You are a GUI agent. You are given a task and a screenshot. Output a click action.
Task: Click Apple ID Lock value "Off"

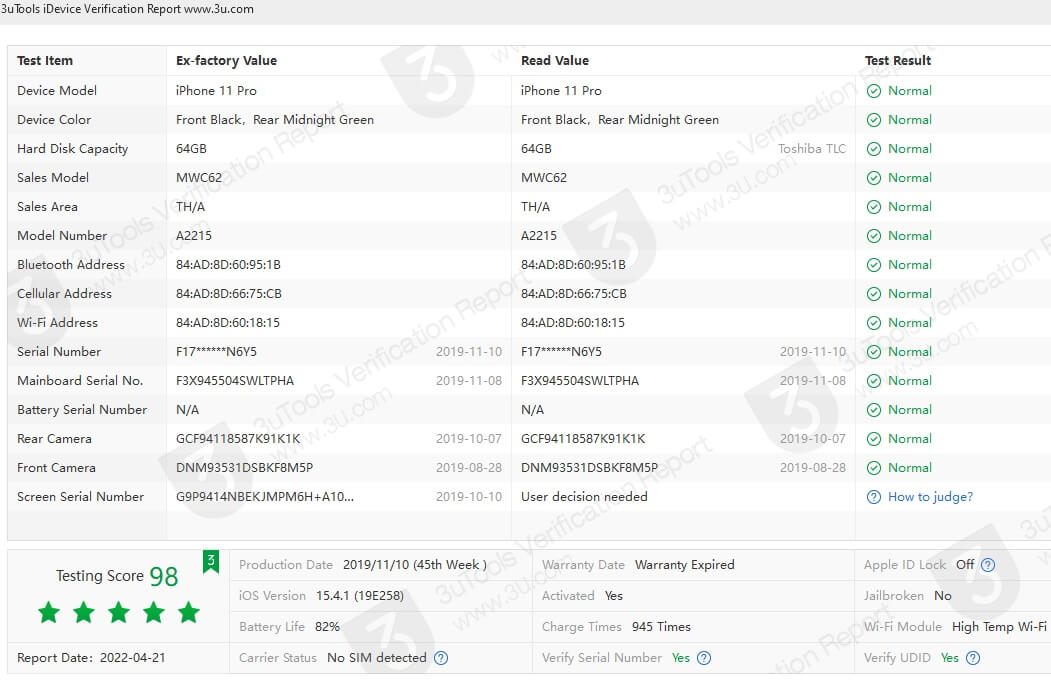965,565
